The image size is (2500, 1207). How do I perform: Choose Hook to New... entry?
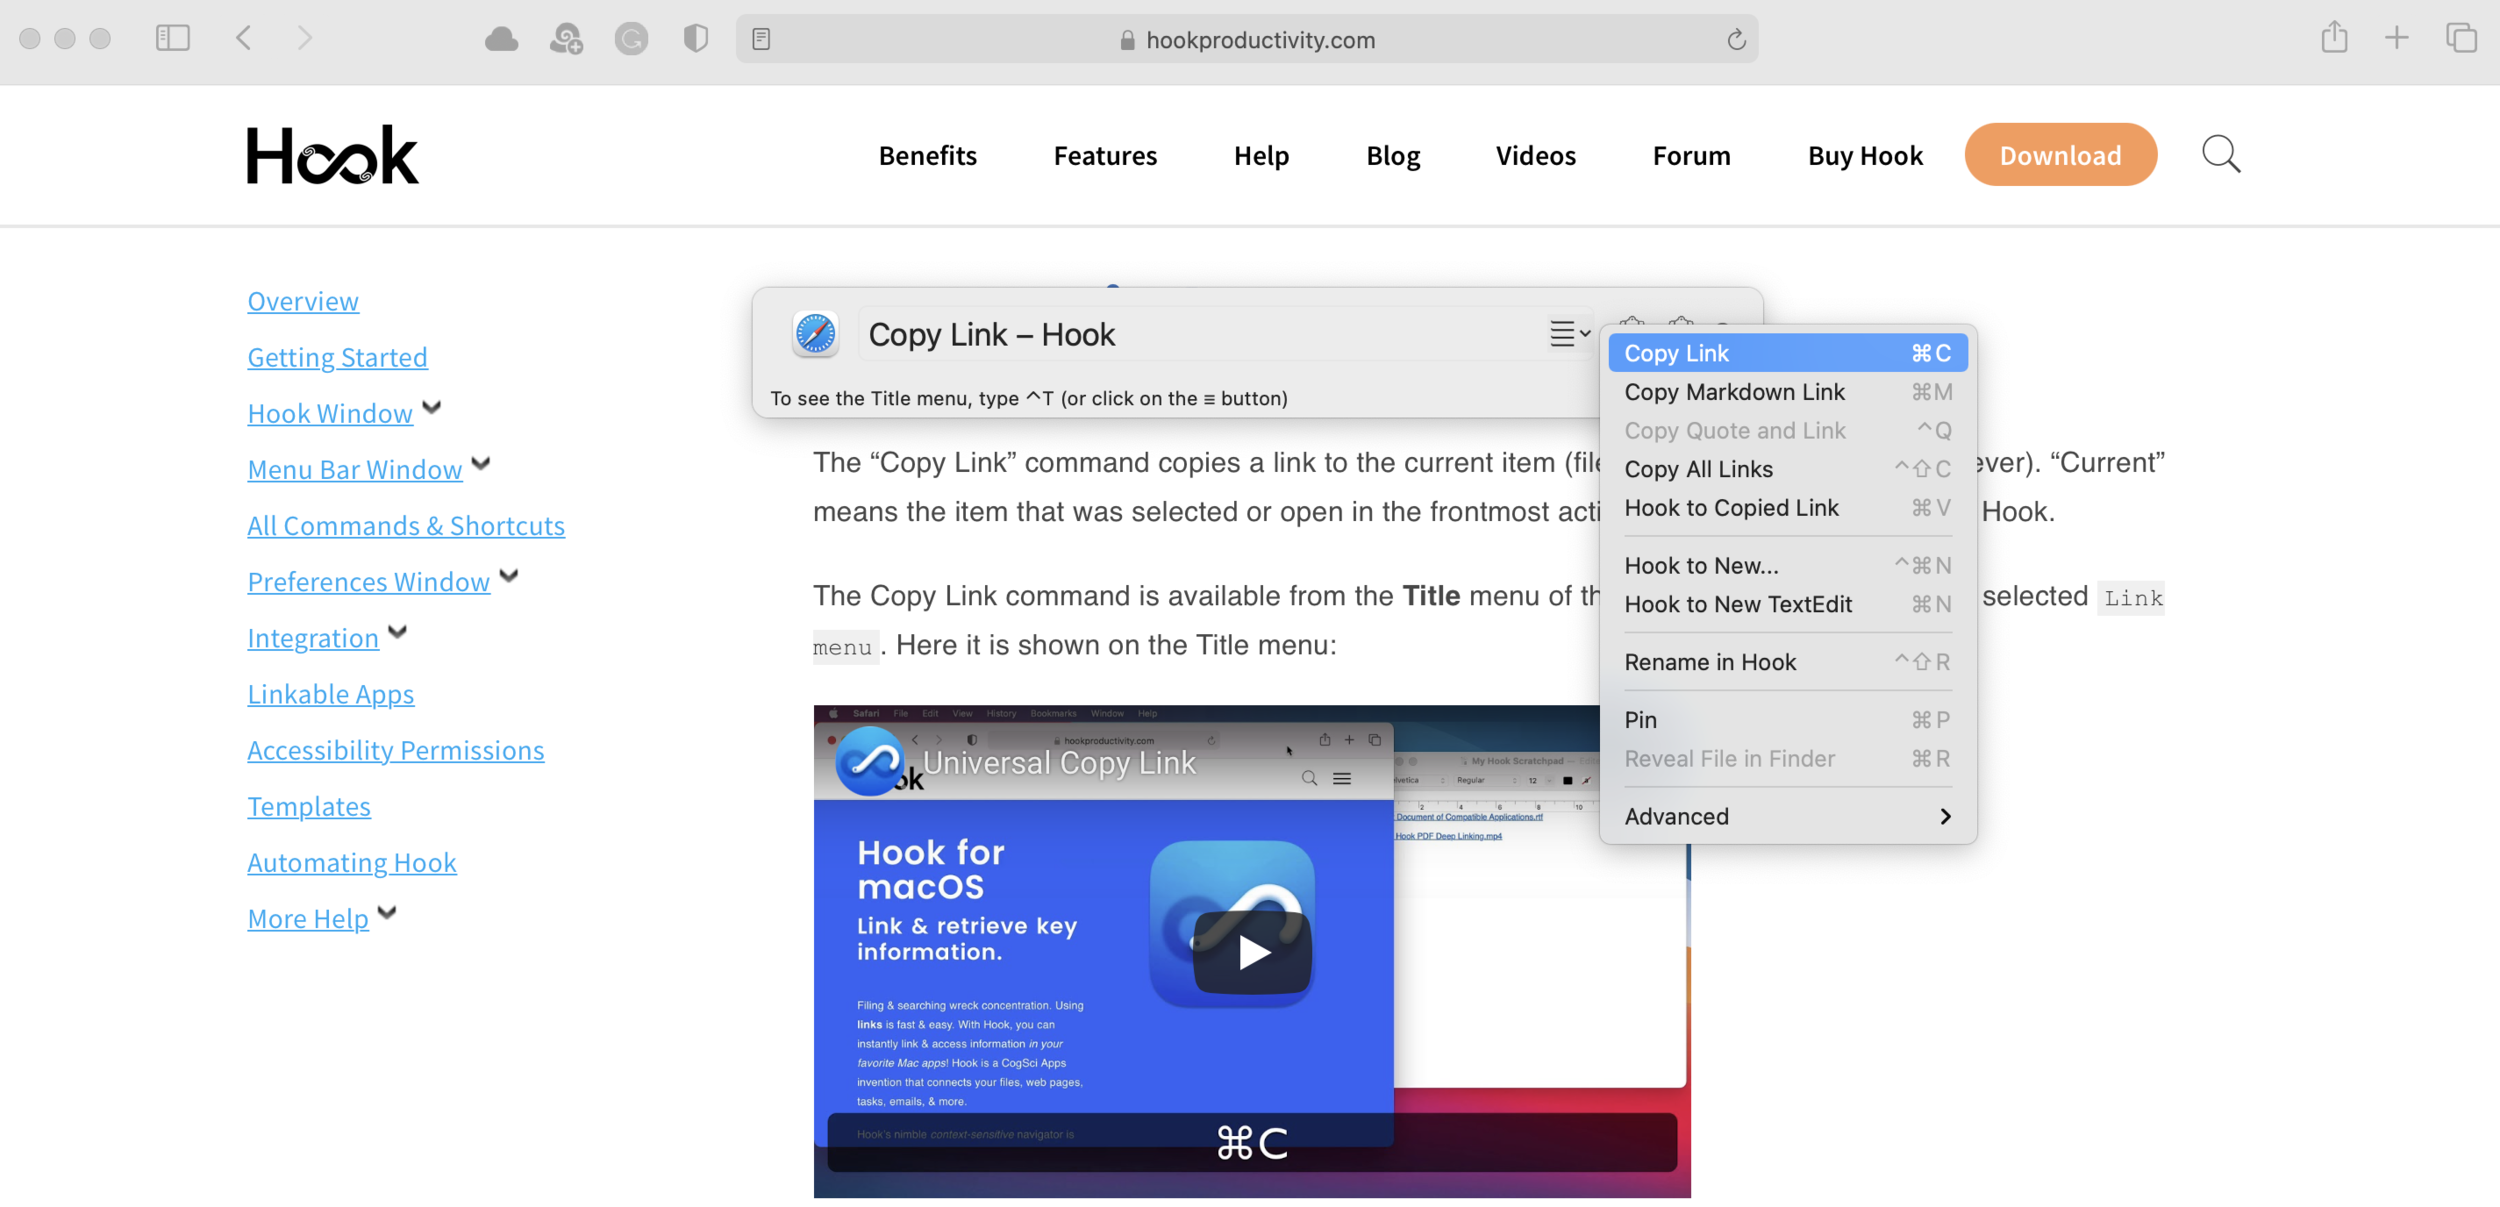(x=1788, y=566)
